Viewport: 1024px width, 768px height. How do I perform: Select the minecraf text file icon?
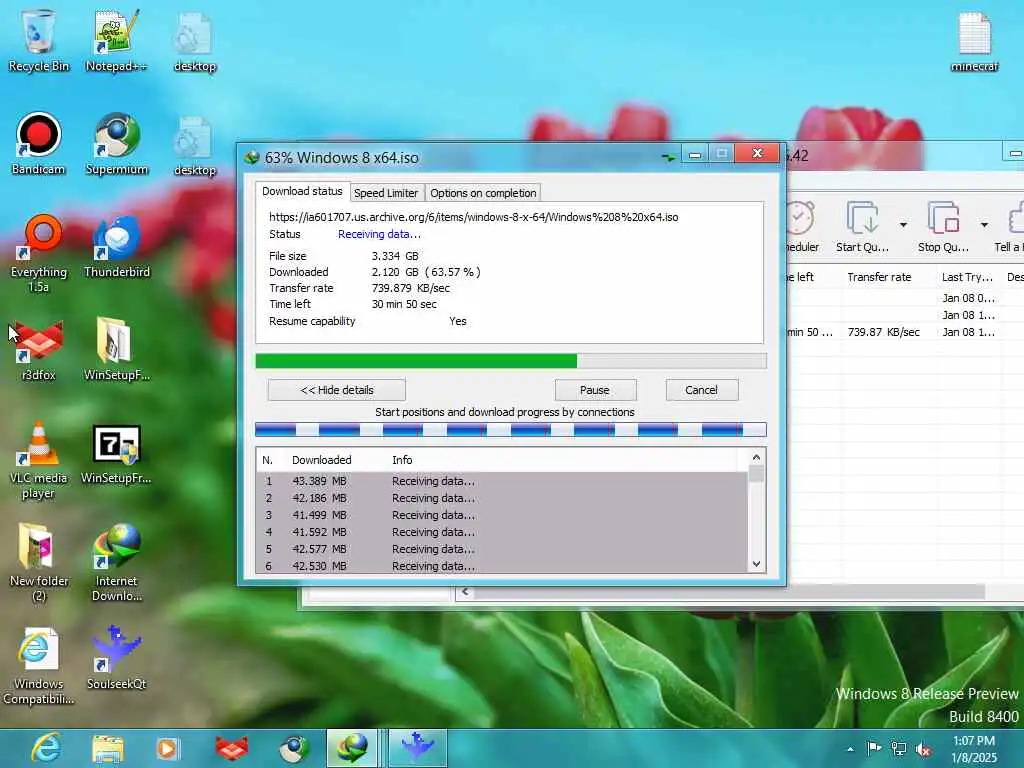pos(974,40)
